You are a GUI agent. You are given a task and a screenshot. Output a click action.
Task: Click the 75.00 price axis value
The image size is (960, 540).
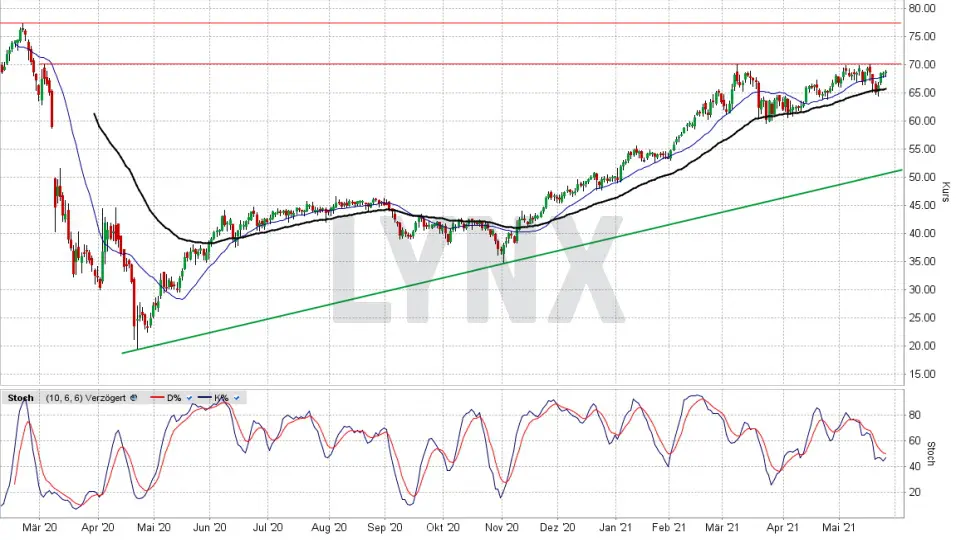tap(922, 36)
